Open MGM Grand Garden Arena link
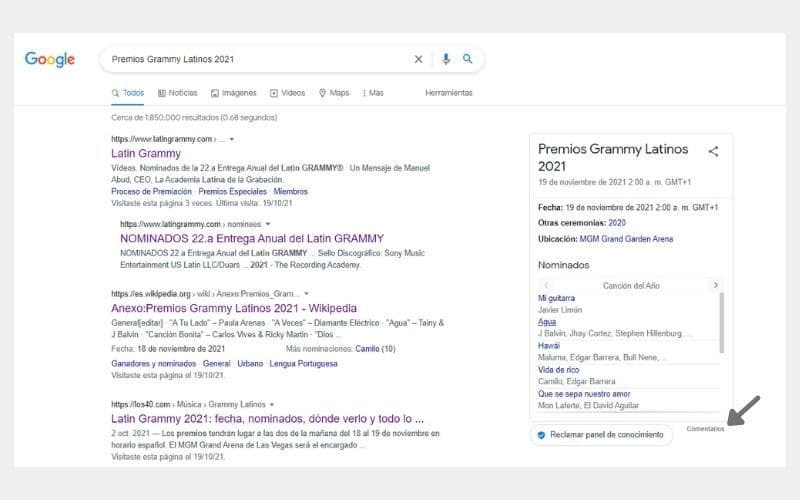Screen dimensions: 800x500 click(x=626, y=239)
